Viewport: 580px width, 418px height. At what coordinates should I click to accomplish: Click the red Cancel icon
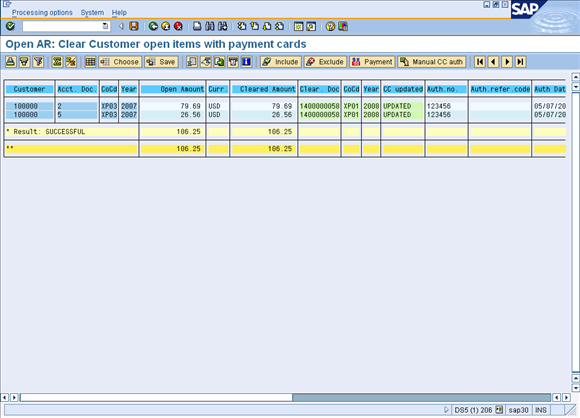(x=178, y=26)
